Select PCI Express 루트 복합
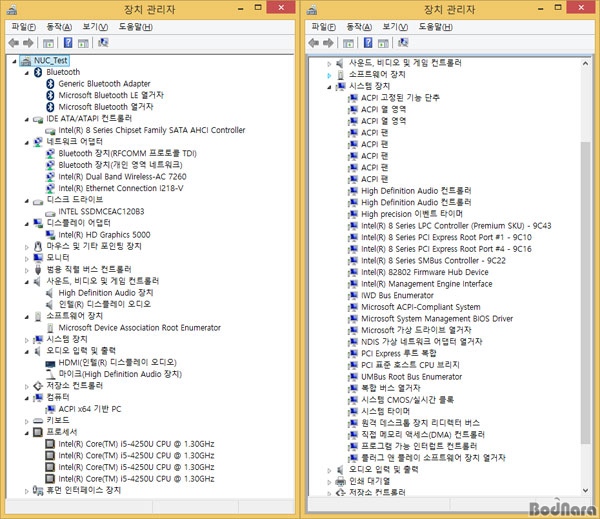This screenshot has height=519, width=600. 399,353
